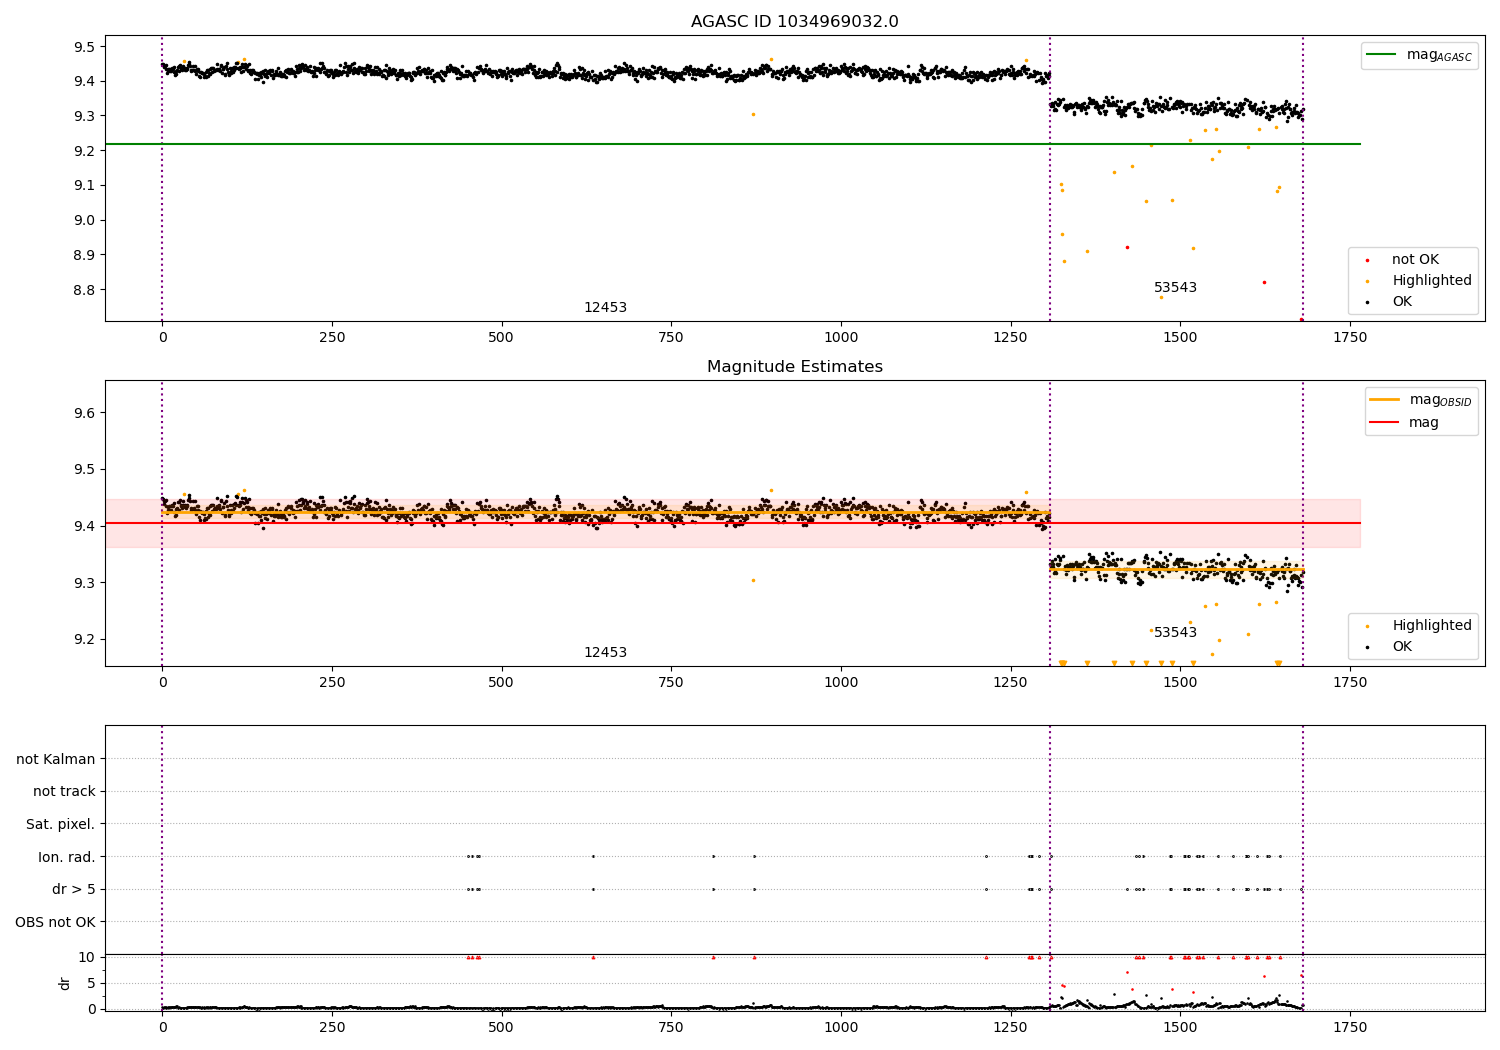Click the 'Ion. rad.' row label
1500x1050 pixels.
coord(67,857)
